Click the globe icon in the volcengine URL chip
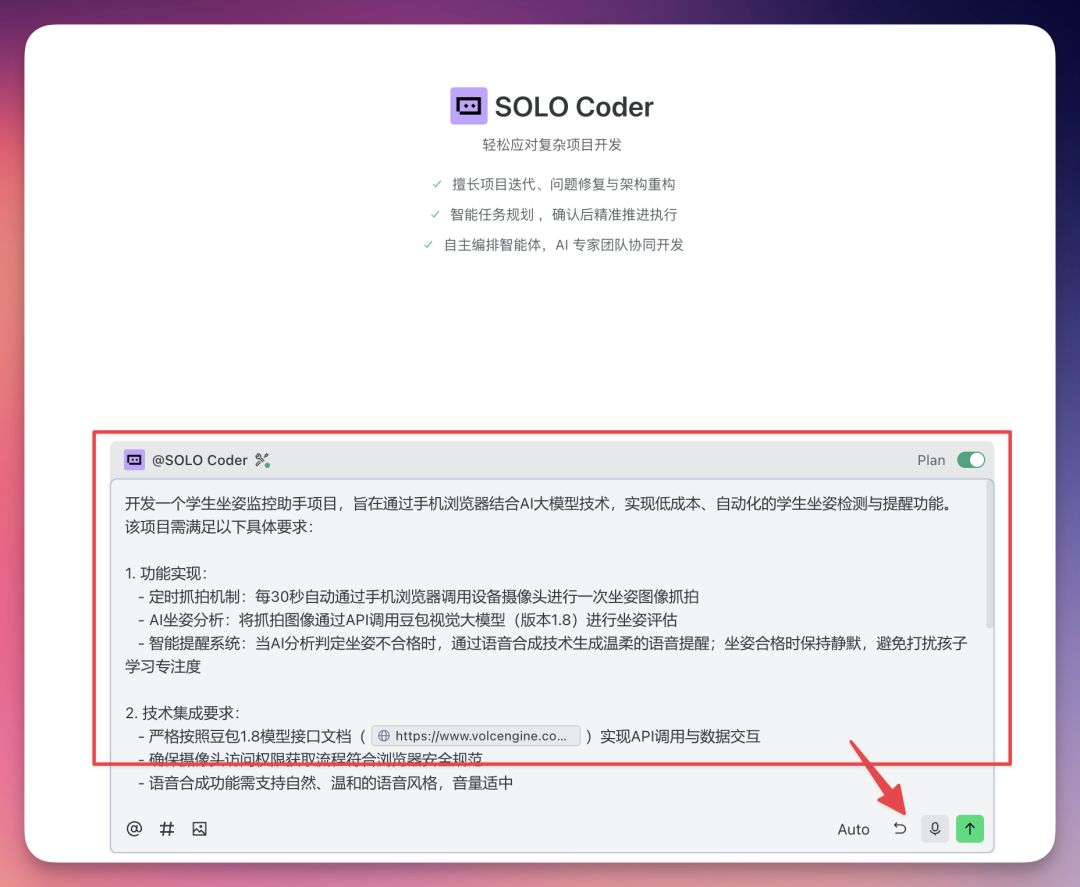The height and width of the screenshot is (887, 1080). tap(383, 736)
